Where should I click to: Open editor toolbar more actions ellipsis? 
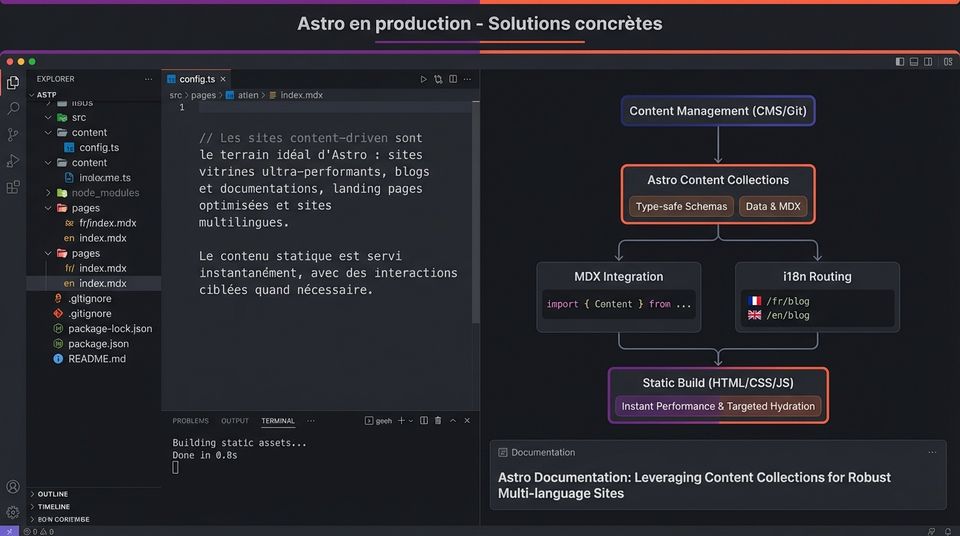coord(468,79)
